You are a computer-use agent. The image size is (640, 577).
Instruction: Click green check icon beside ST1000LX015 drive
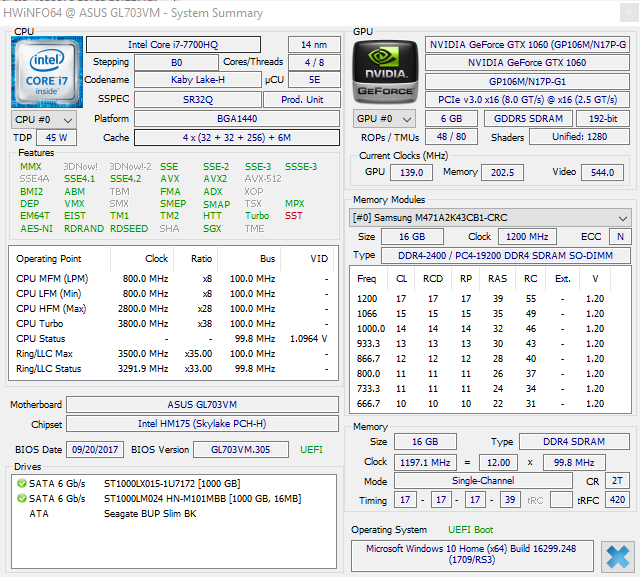22,484
